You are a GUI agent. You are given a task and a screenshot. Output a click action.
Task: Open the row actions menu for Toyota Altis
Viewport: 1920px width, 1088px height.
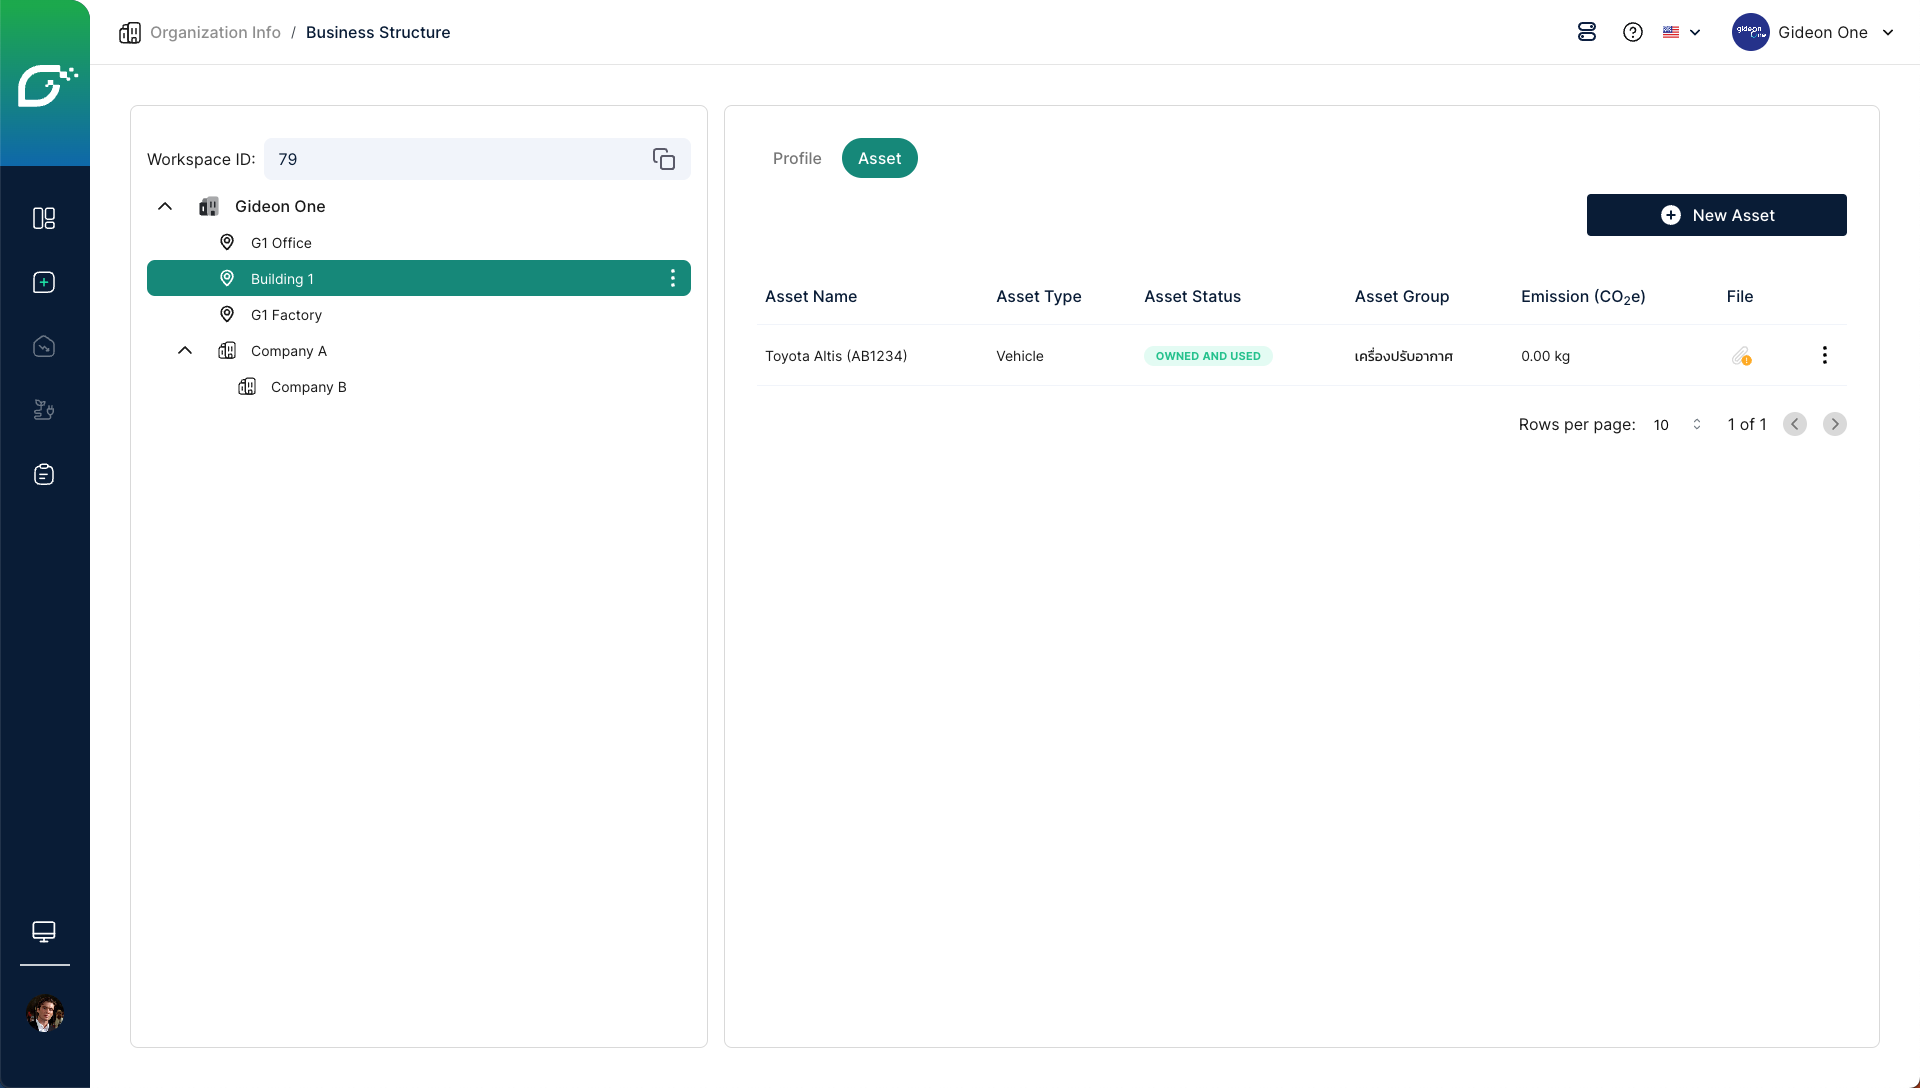(1825, 355)
